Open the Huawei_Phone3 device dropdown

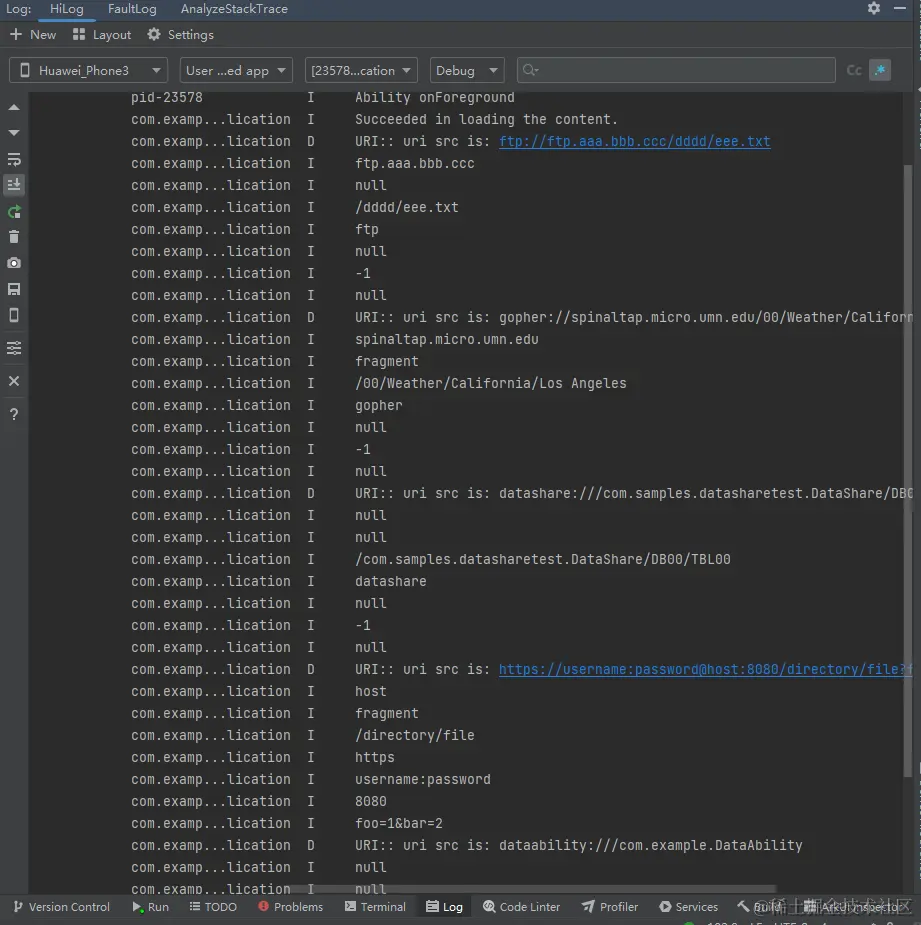click(x=89, y=70)
